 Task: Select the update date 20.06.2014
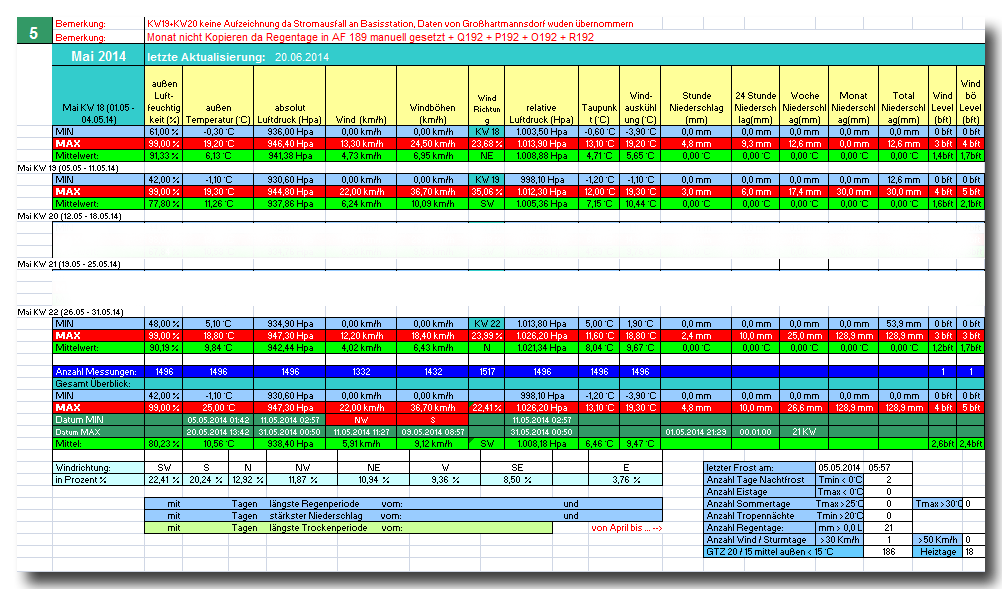pyautogui.click(x=302, y=57)
